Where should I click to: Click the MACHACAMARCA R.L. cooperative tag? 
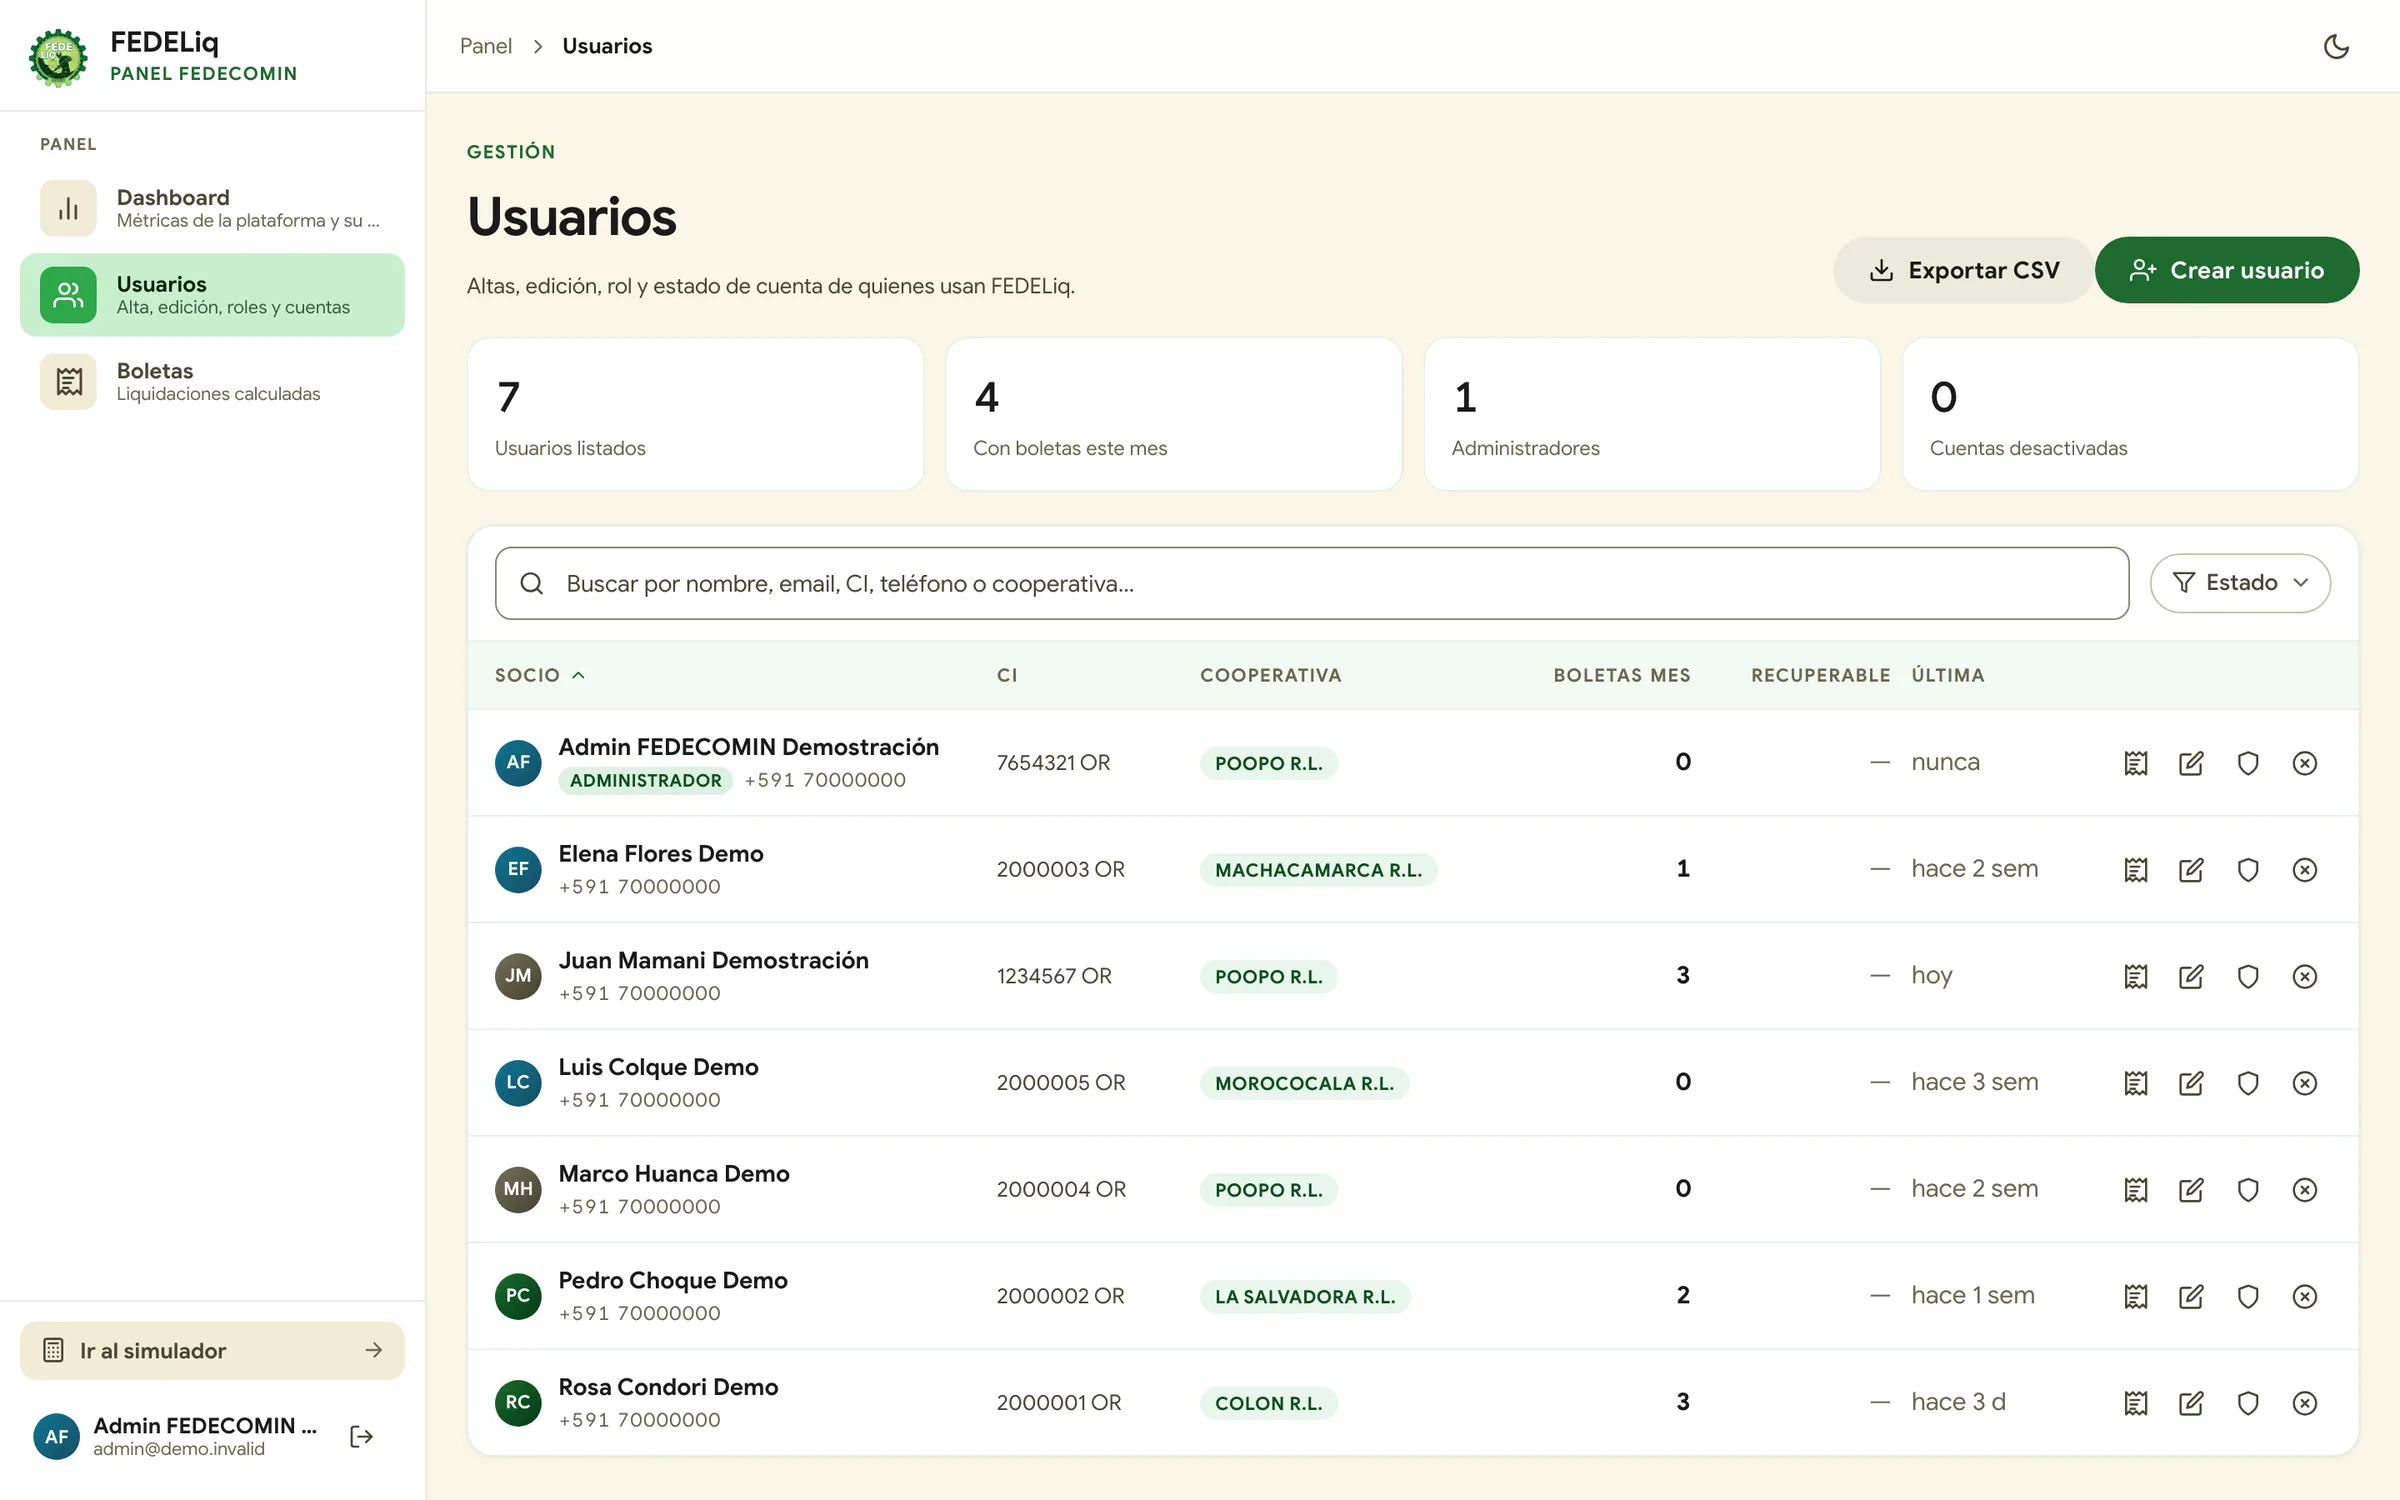(x=1318, y=870)
